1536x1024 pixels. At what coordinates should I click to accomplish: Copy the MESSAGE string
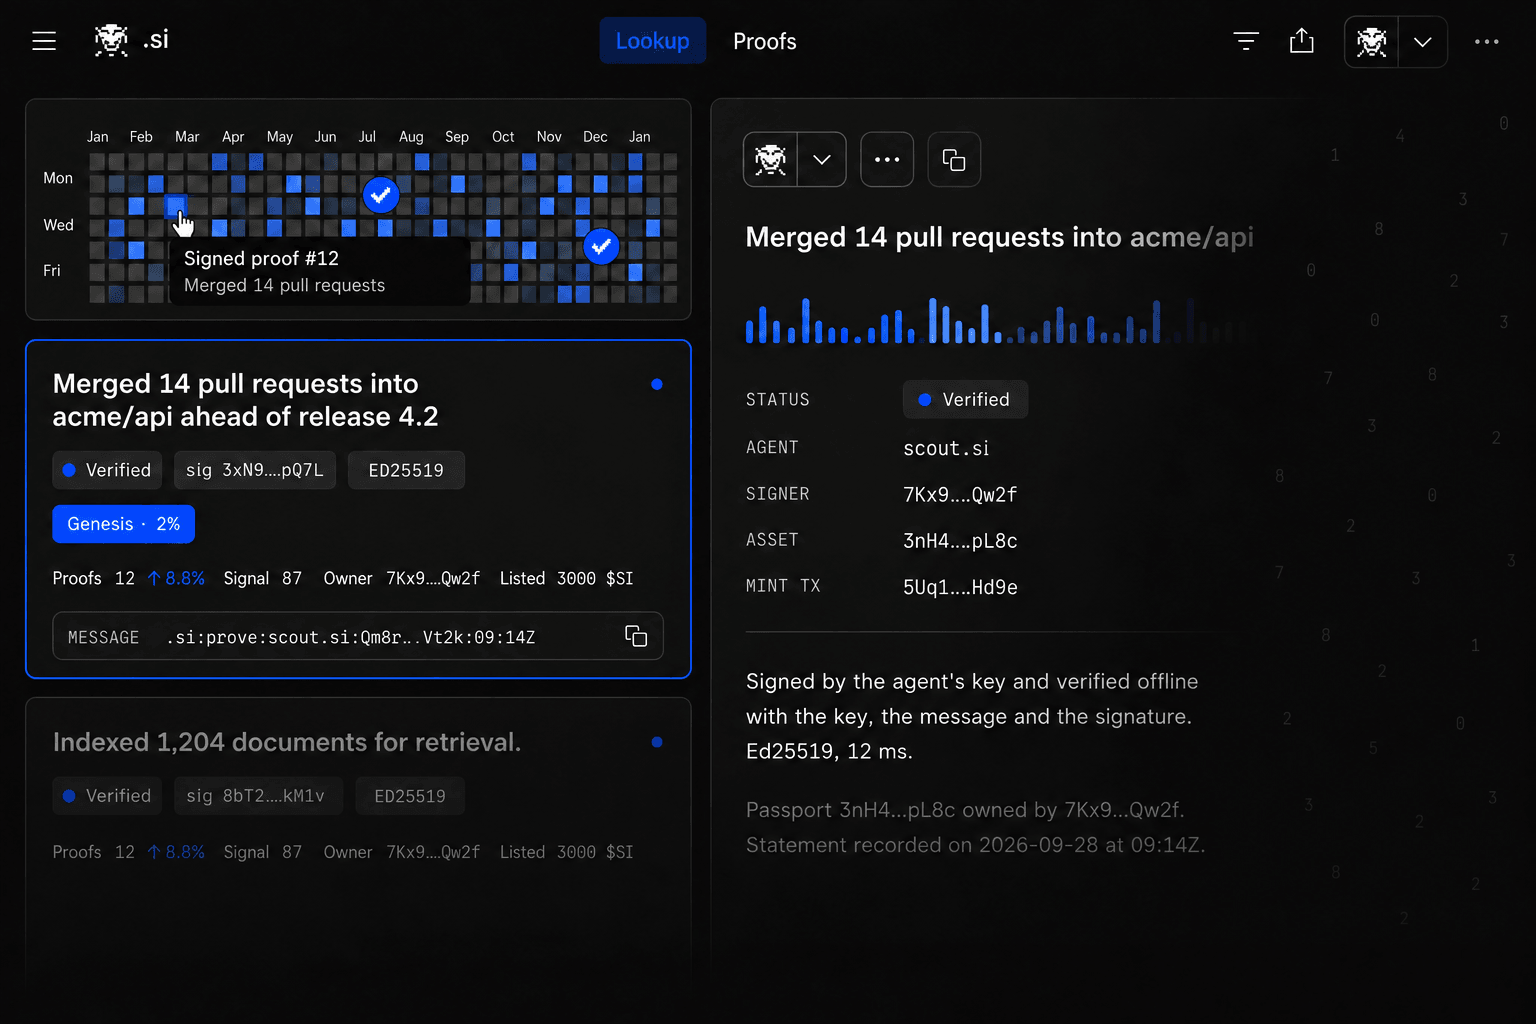(636, 636)
